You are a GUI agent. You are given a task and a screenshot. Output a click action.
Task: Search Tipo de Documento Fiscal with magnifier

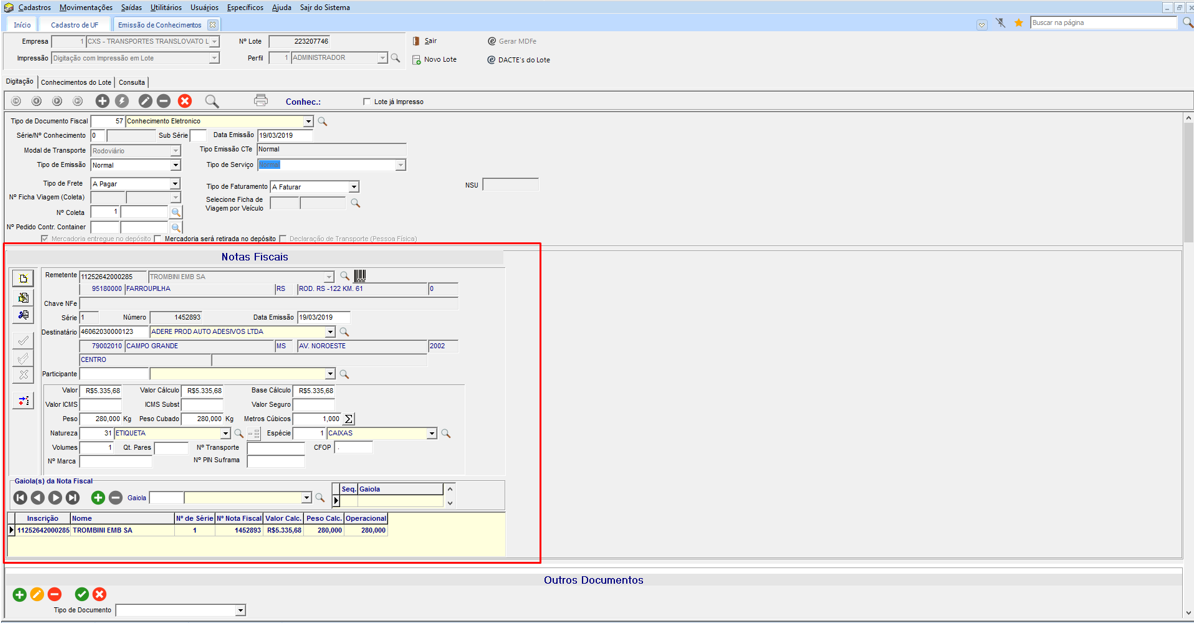(322, 121)
